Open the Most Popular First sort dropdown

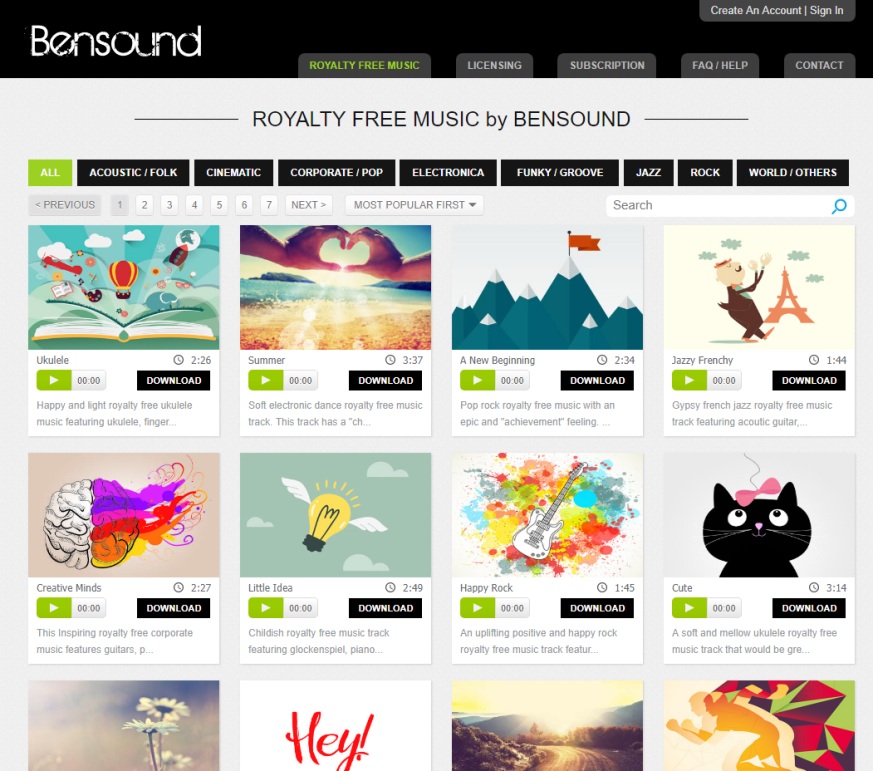click(414, 205)
